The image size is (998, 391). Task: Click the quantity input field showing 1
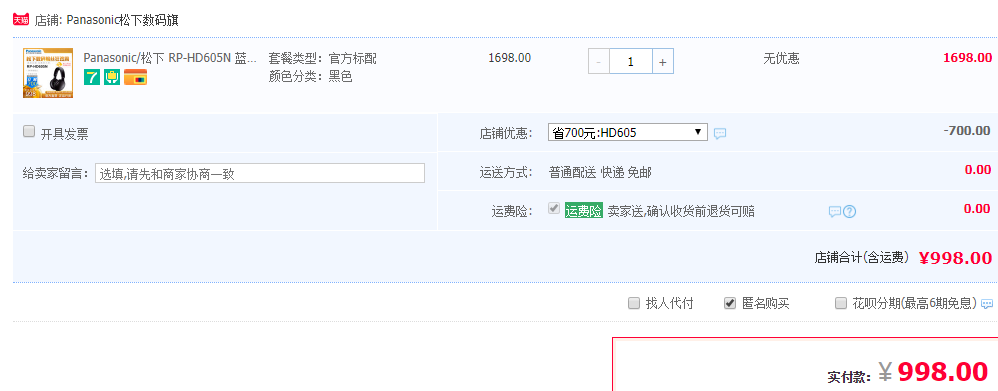click(631, 62)
